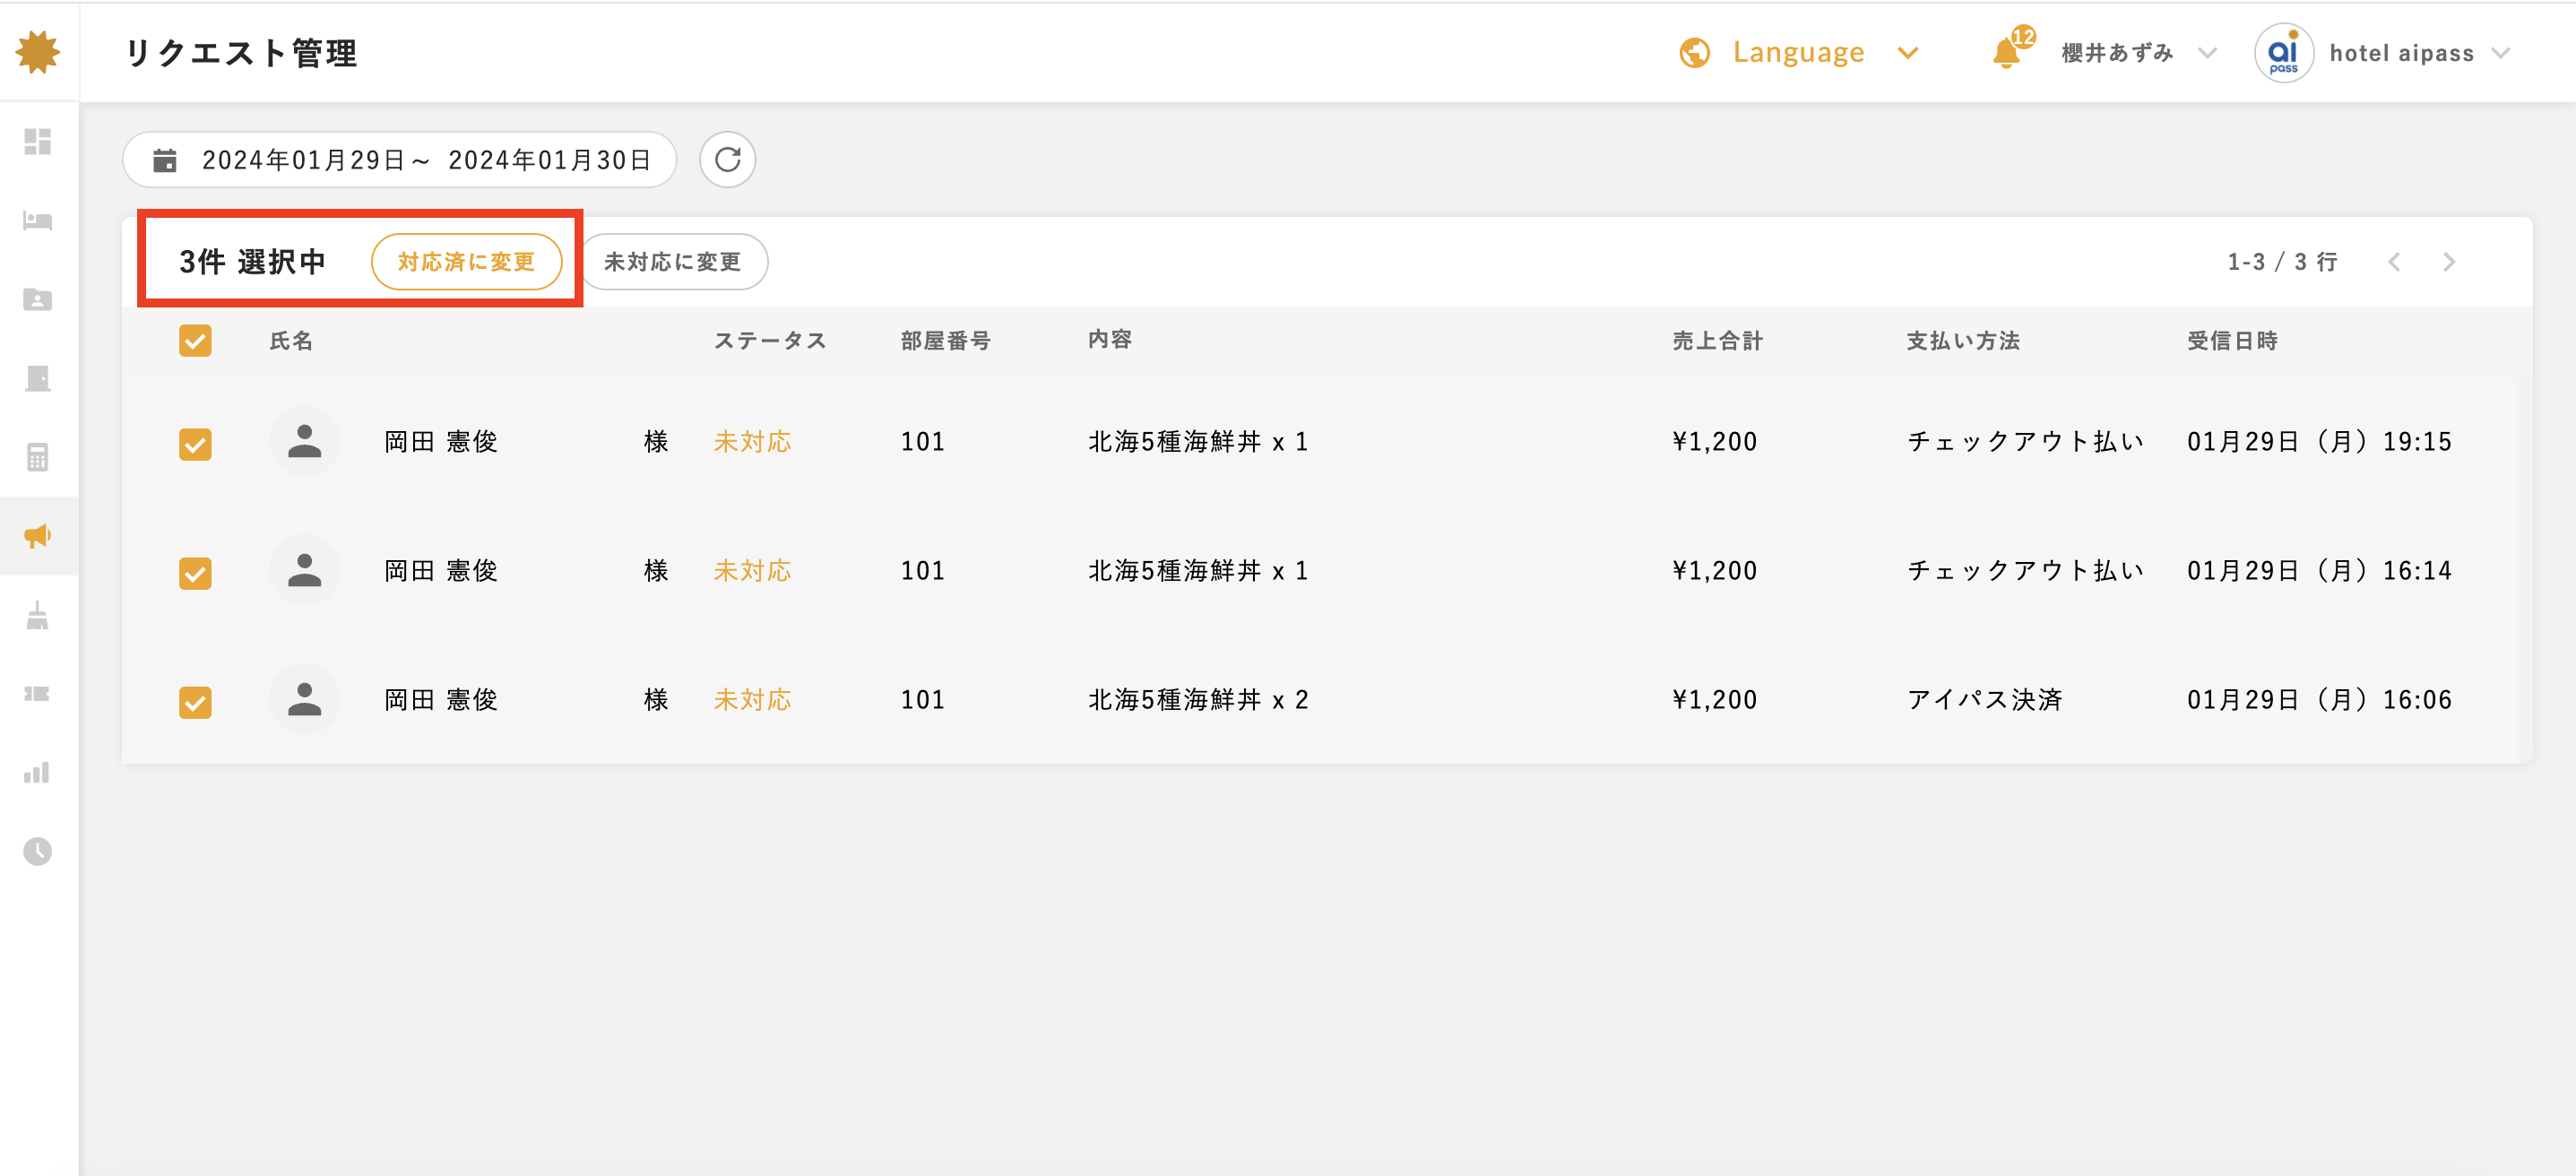This screenshot has height=1176, width=2576.
Task: Uncheck the select-all header checkbox
Action: point(195,340)
